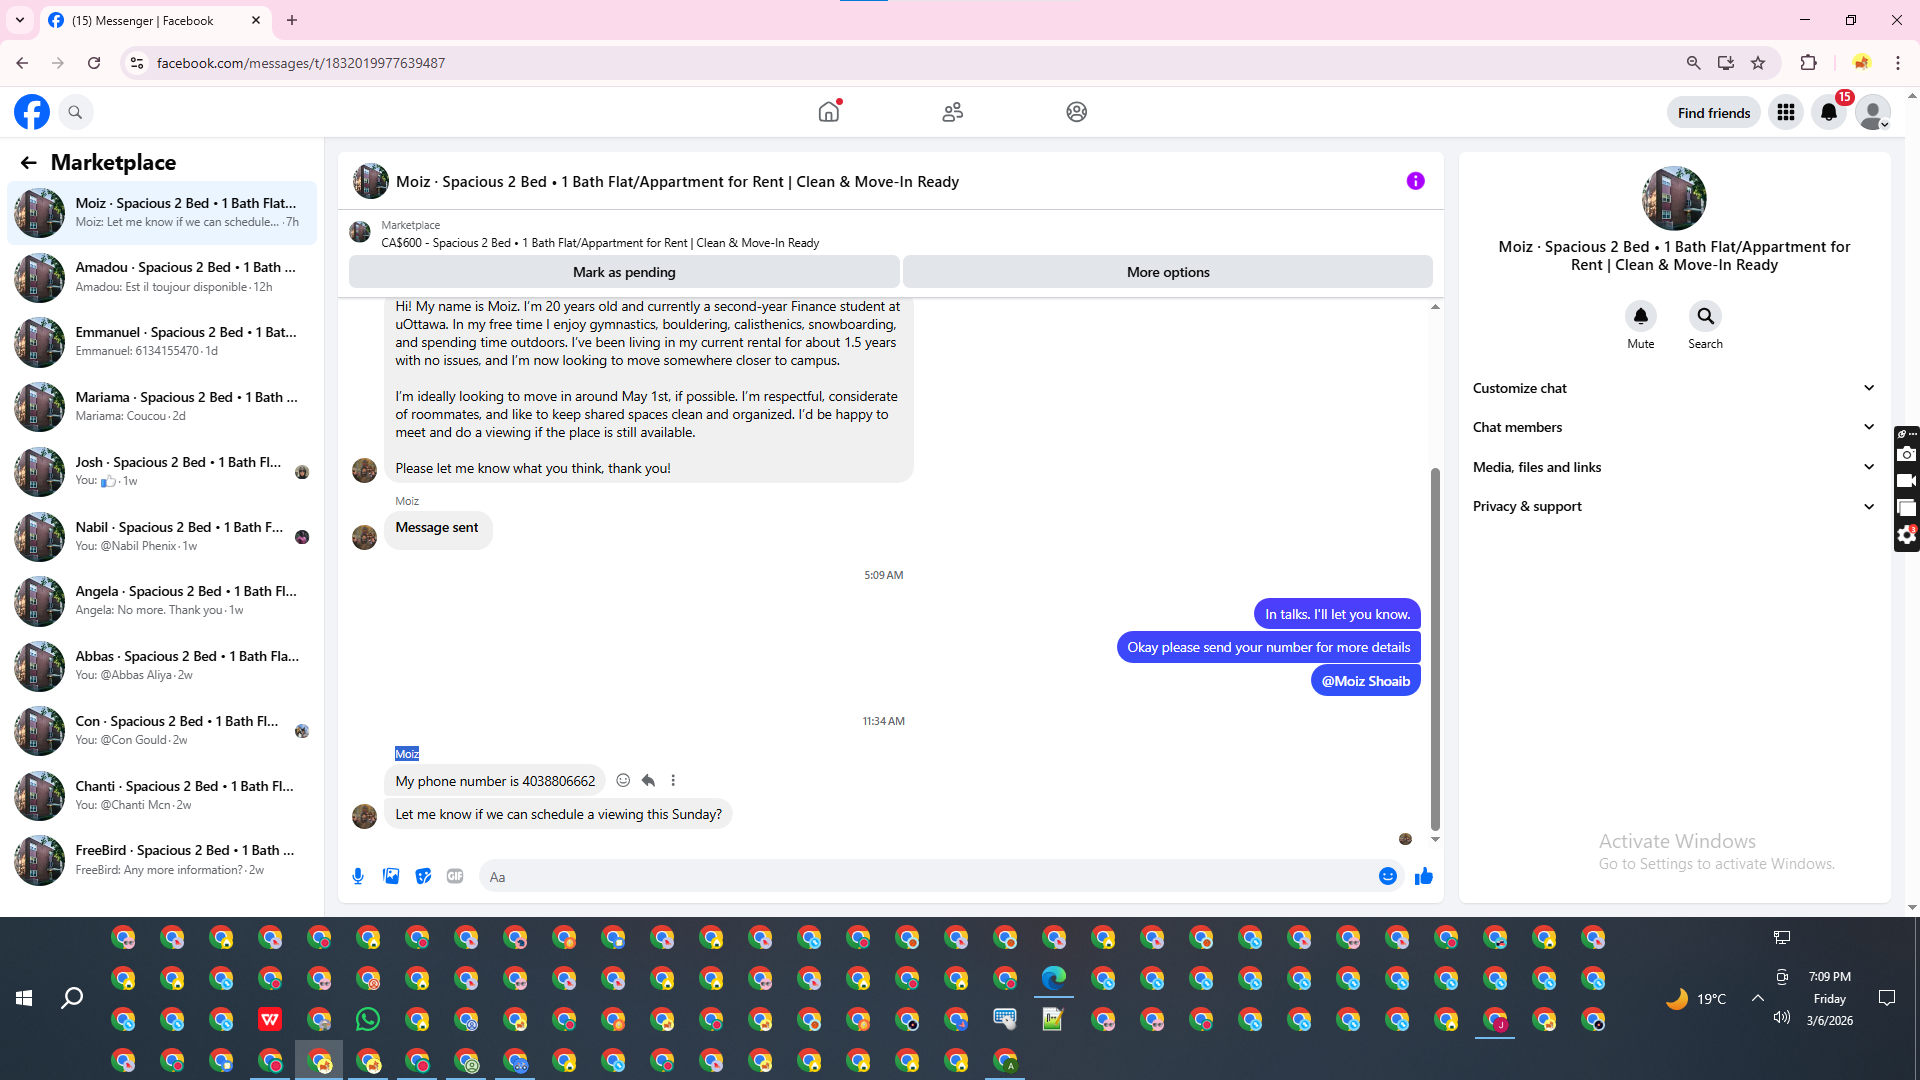The height and width of the screenshot is (1080, 1920).
Task: Open the notifications bell
Action: 1829,113
